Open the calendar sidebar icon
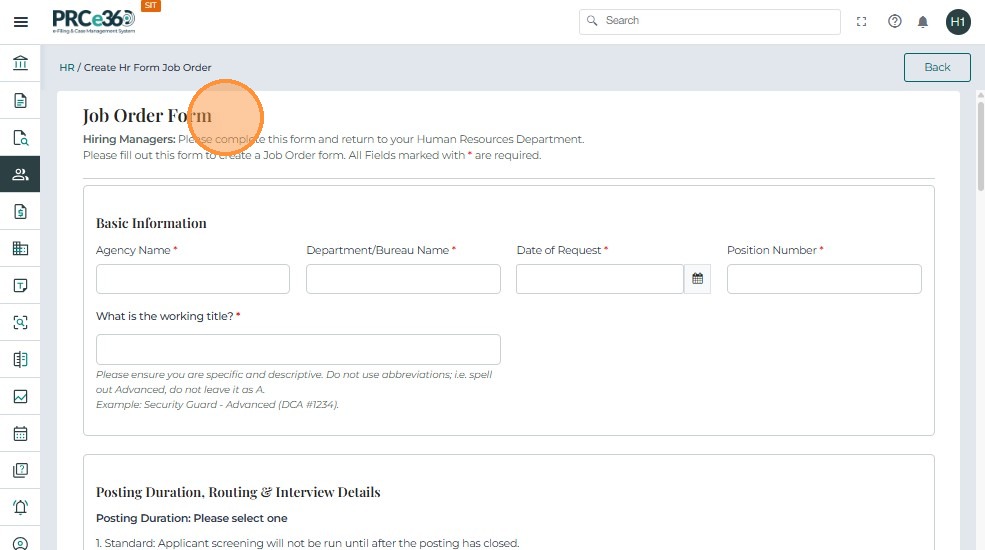Screen dimensions: 985x550 click(20, 434)
